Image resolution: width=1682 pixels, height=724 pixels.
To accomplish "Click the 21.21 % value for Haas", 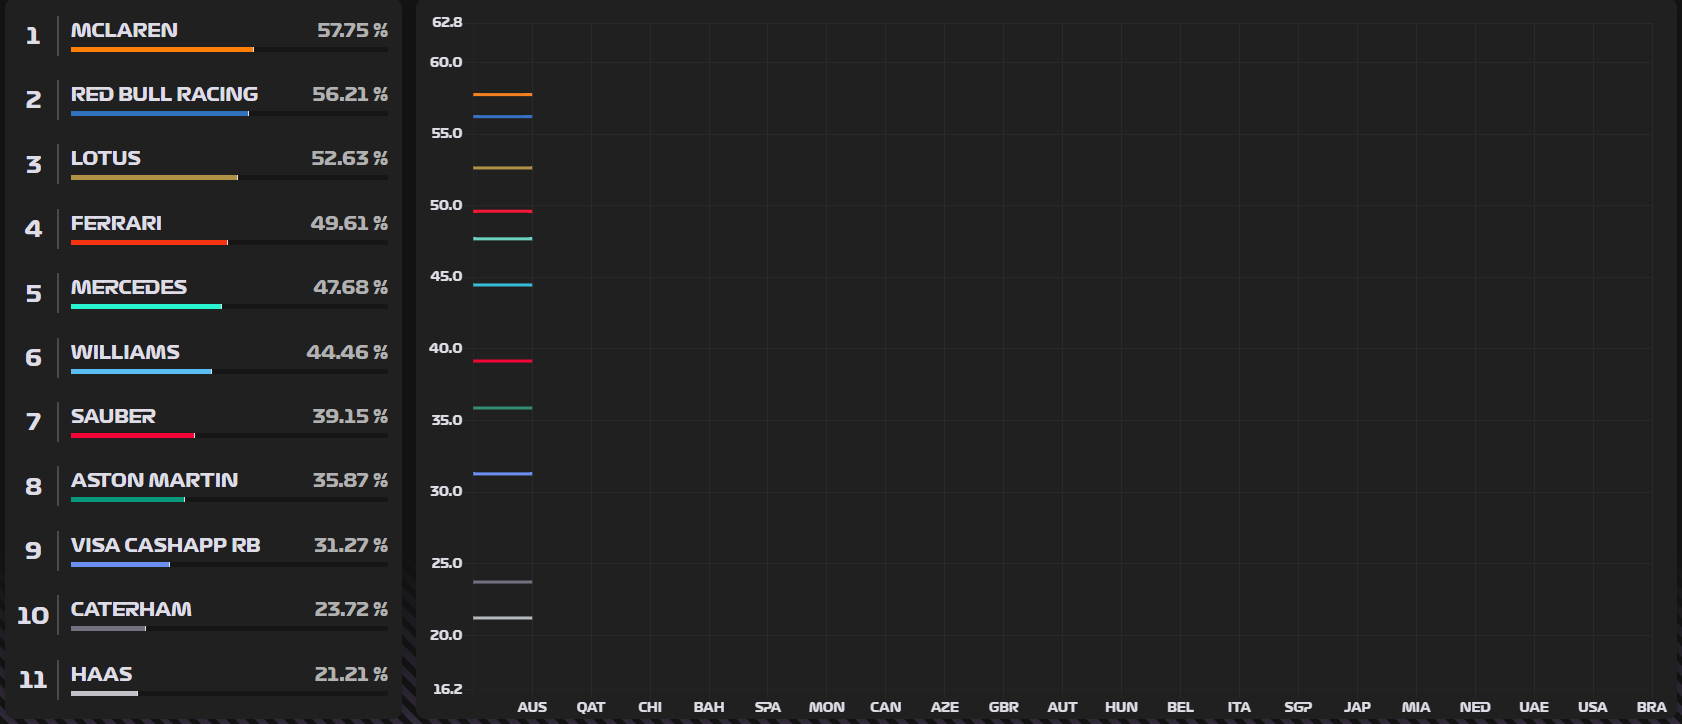I will click(x=351, y=674).
